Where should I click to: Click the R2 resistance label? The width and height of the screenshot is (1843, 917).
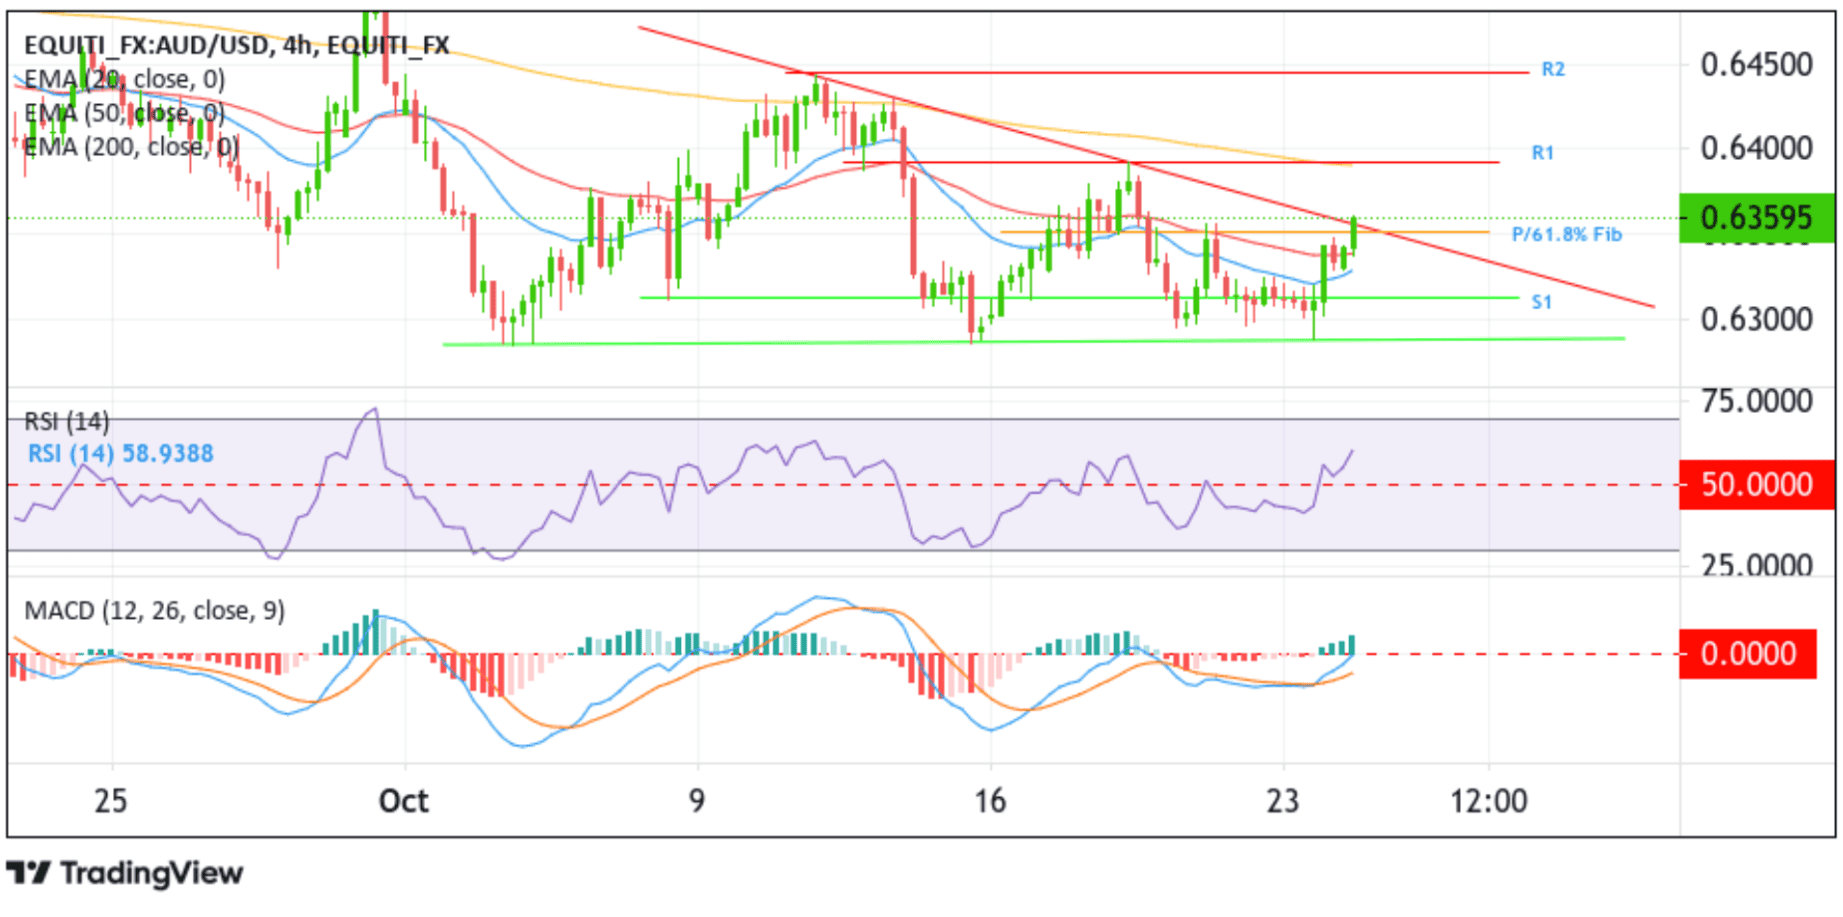(1553, 69)
